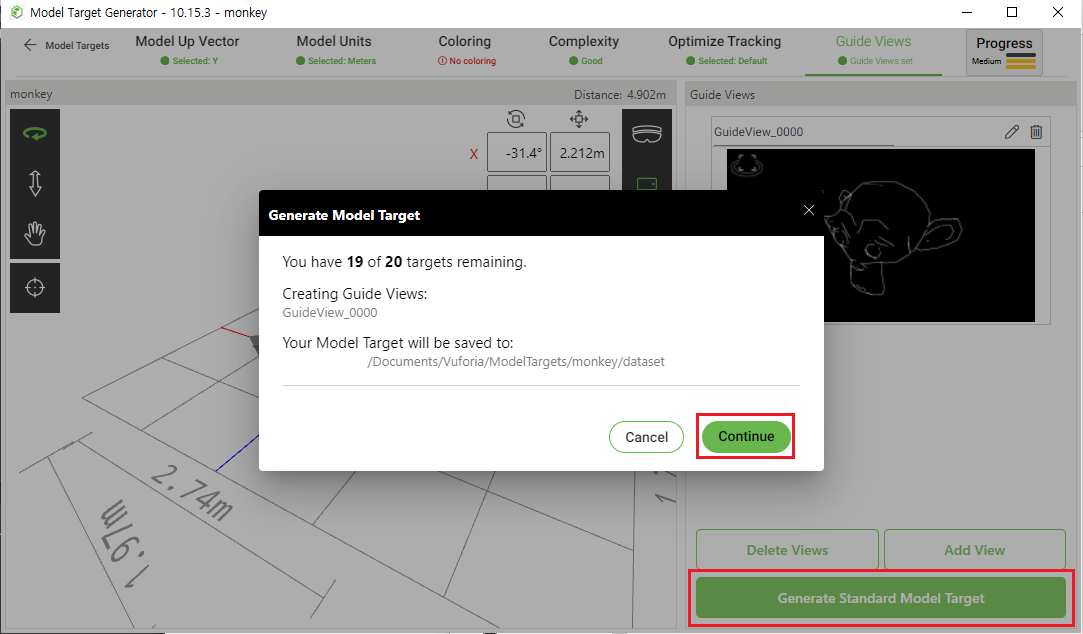This screenshot has width=1083, height=634.
Task: Click Generate Standard Model Target button
Action: point(881,598)
